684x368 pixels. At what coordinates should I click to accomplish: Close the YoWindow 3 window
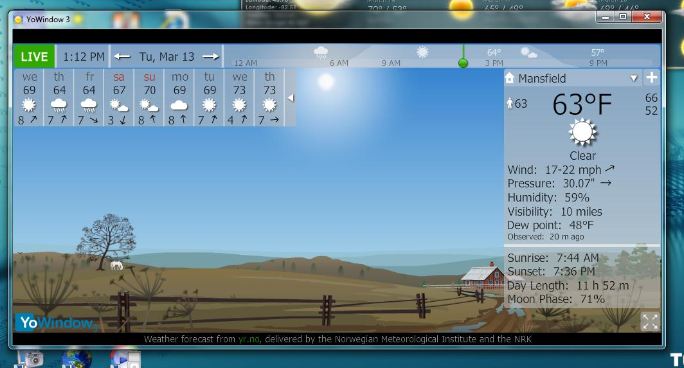[x=647, y=17]
